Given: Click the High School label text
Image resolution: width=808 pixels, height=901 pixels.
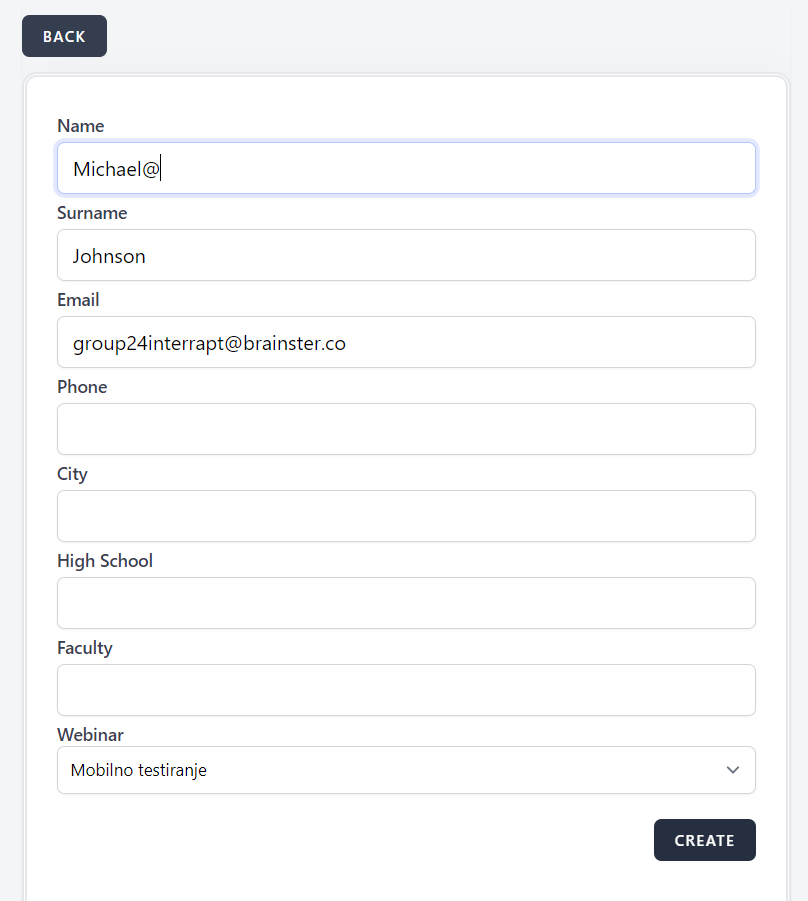Looking at the screenshot, I should pos(105,561).
